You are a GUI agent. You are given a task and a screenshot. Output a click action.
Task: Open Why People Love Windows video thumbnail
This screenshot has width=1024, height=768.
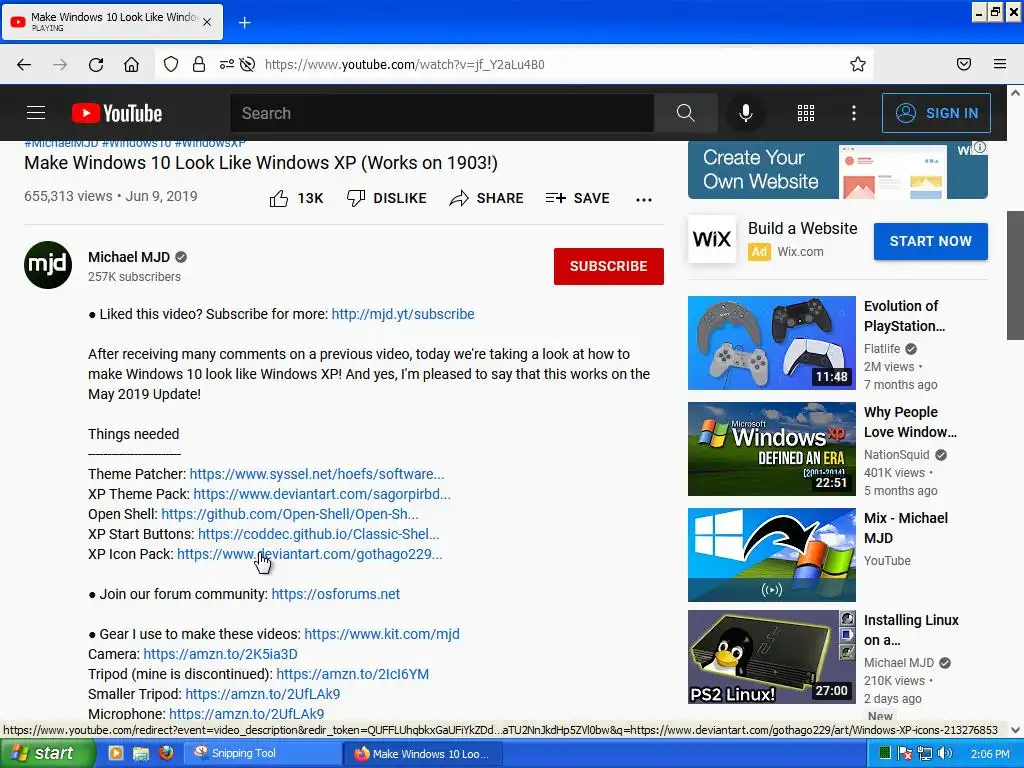tap(771, 449)
